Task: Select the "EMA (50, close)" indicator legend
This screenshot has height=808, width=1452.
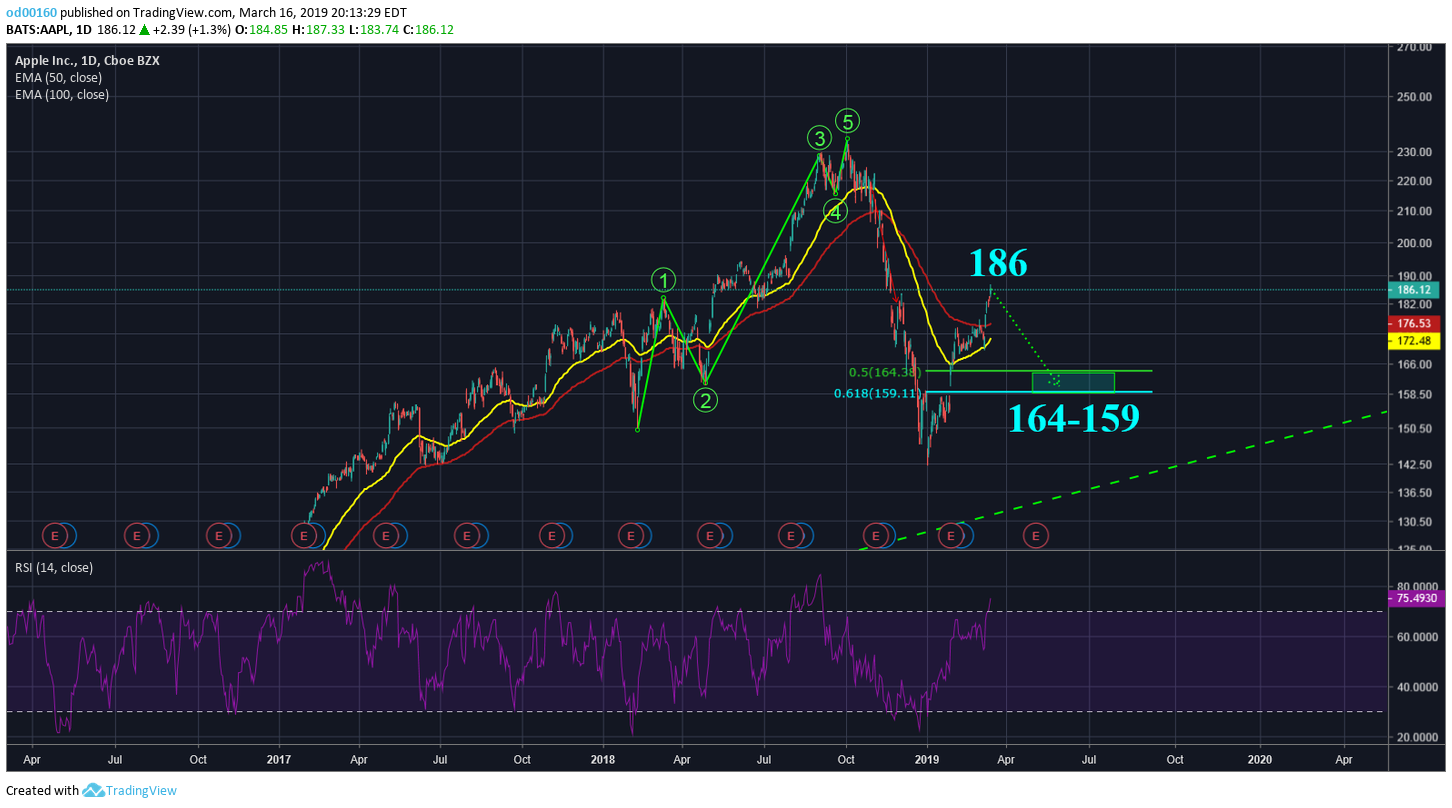Action: pyautogui.click(x=58, y=78)
